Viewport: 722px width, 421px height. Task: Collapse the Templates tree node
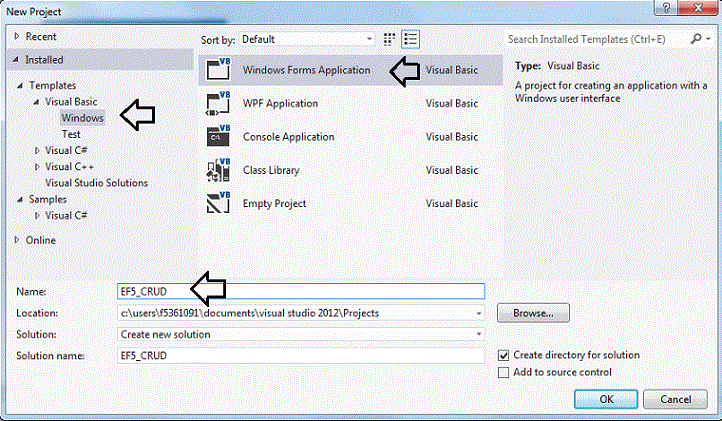tap(20, 86)
